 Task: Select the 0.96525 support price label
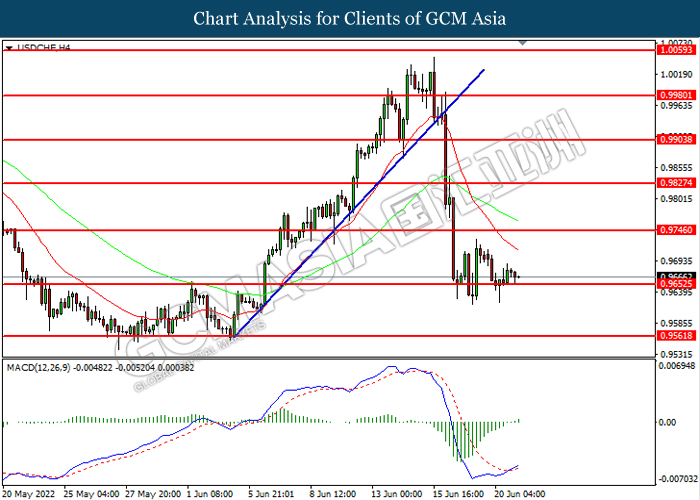pos(677,284)
